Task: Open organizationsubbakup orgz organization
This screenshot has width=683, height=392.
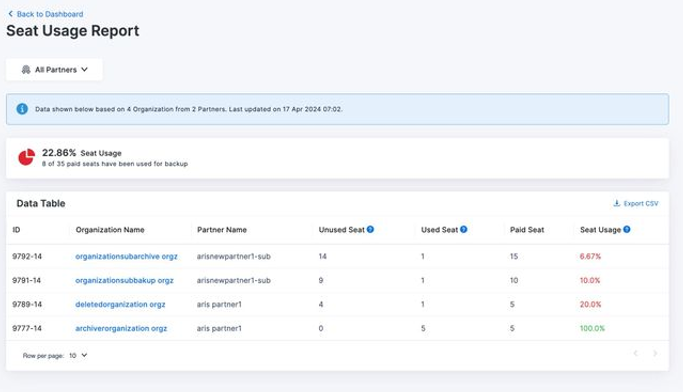Action: coord(124,280)
